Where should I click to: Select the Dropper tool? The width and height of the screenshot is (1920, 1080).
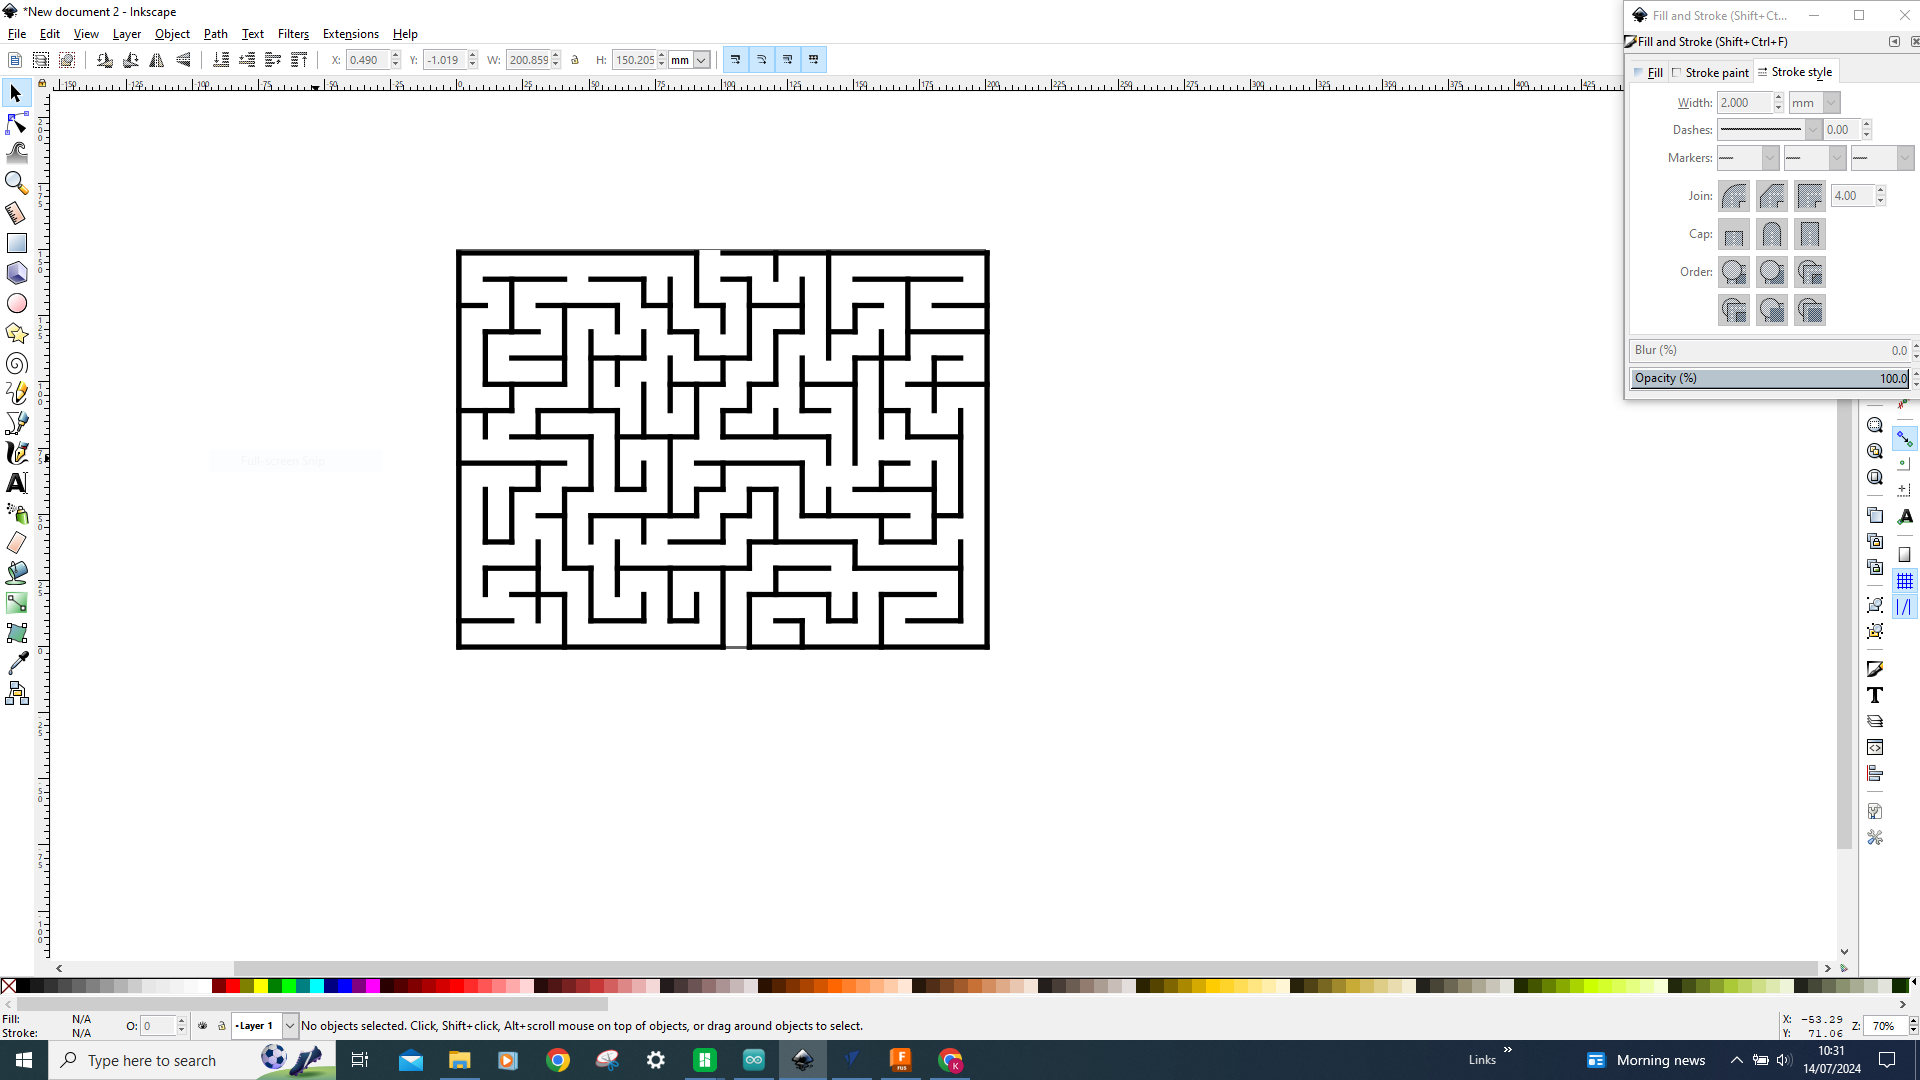pos(16,662)
